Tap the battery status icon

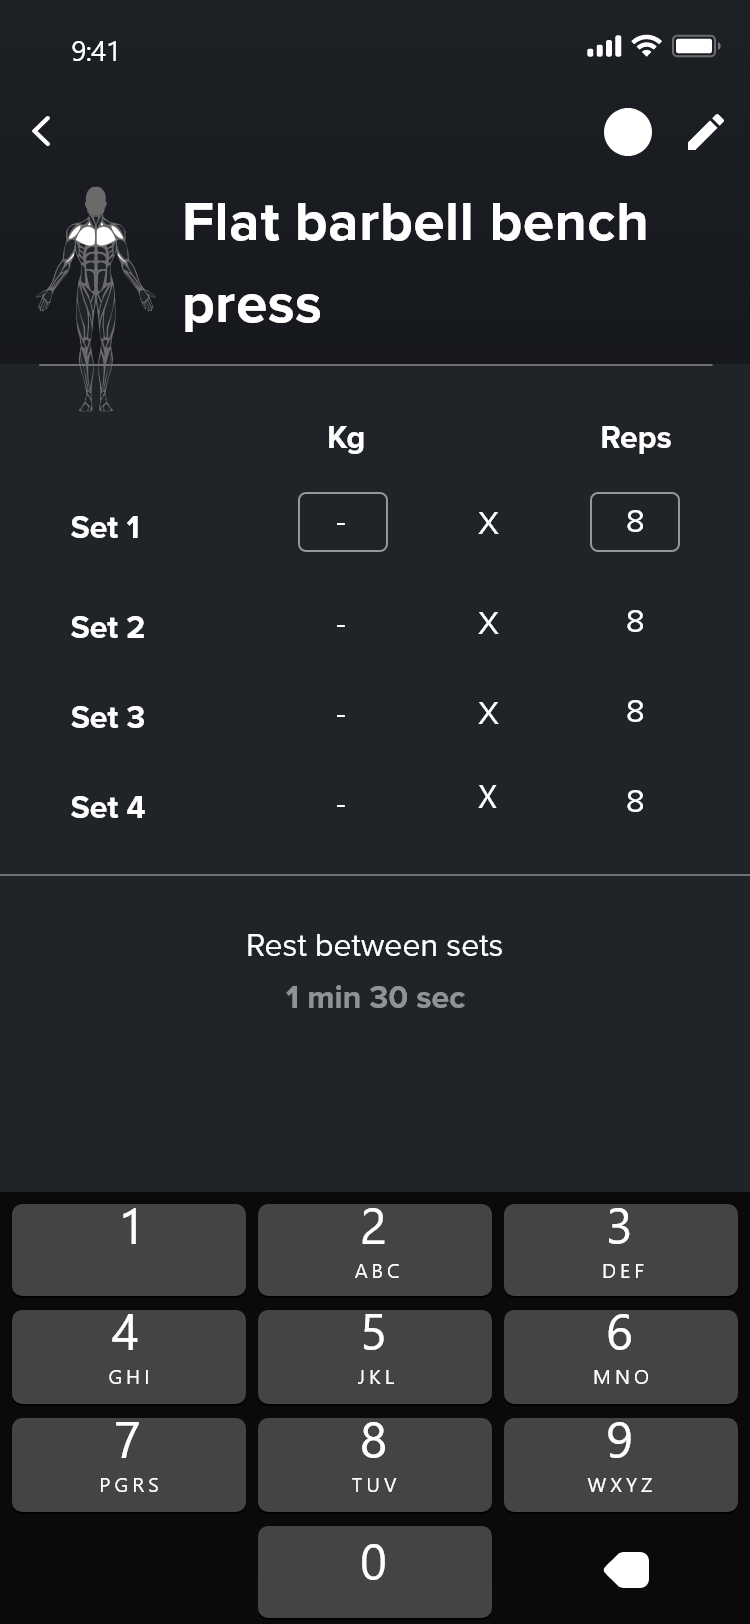point(696,46)
